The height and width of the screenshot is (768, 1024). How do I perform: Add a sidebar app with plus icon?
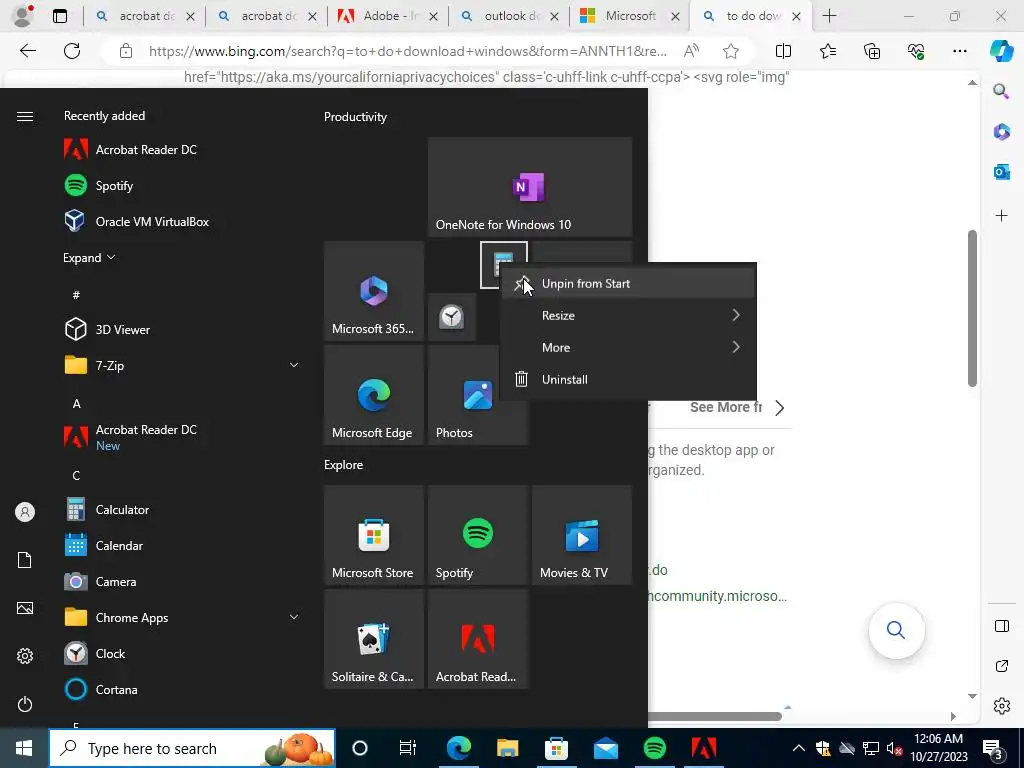1001,216
